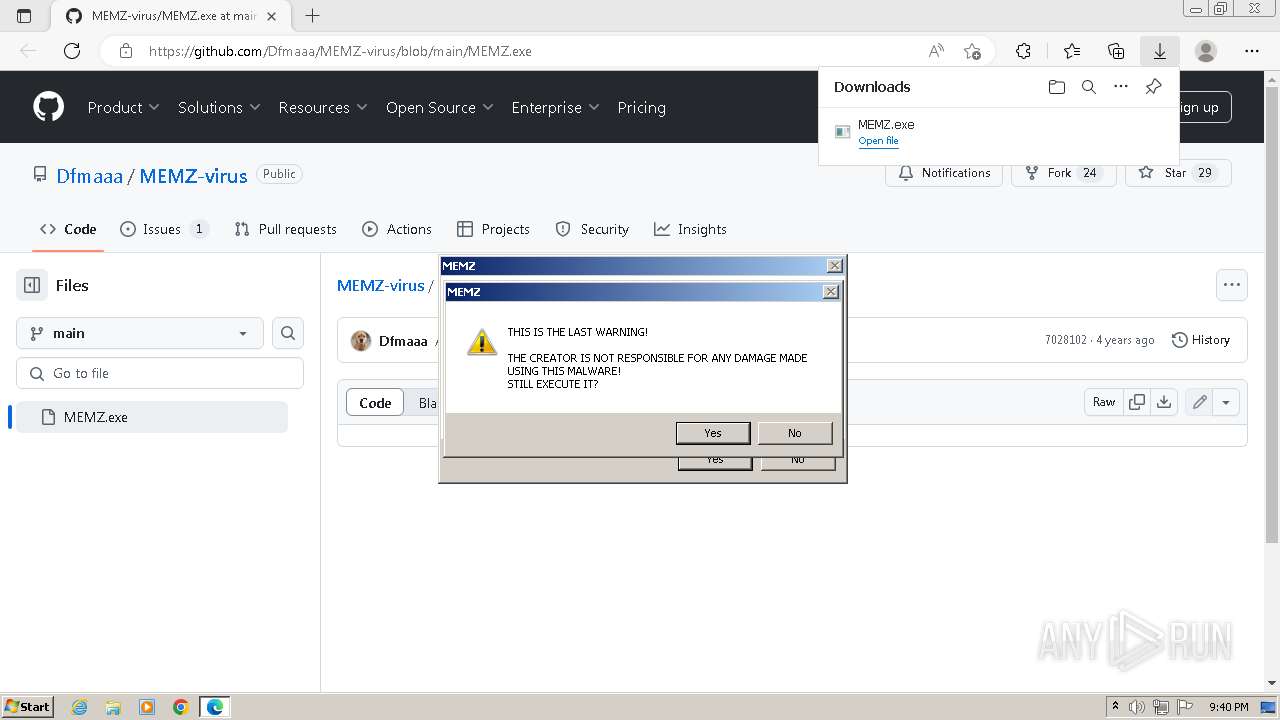Open Downloads folder icon in the panel
This screenshot has height=720, width=1280.
coord(1057,87)
